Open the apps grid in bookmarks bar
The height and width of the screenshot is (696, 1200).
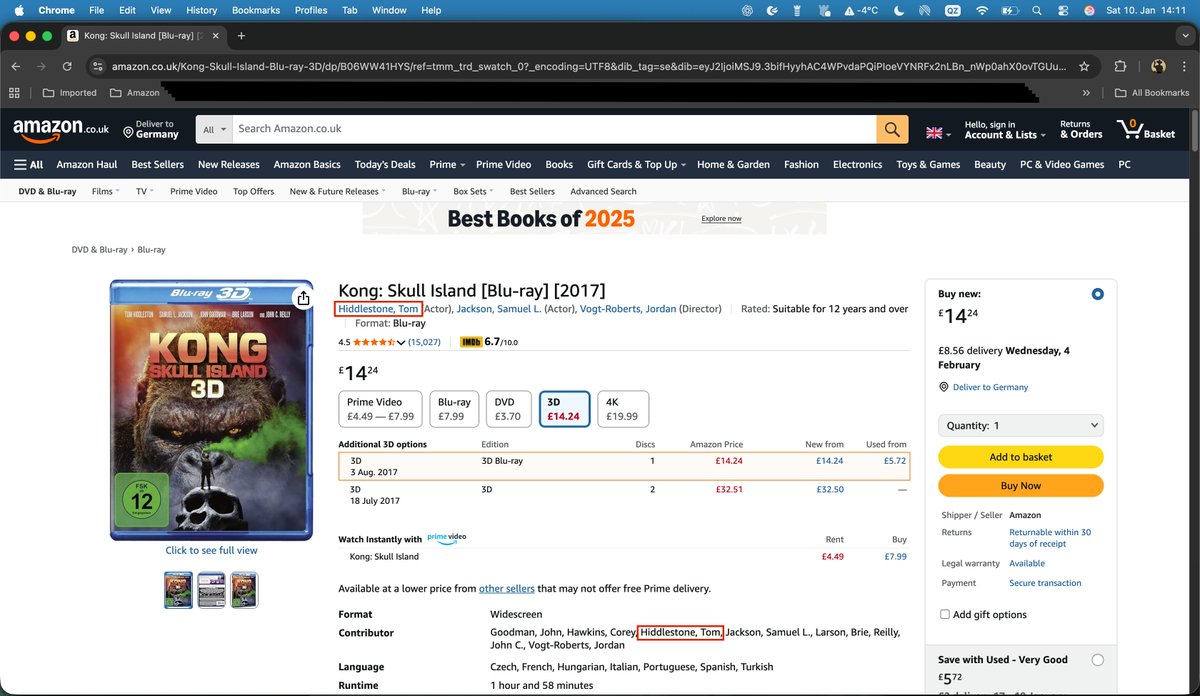14,93
